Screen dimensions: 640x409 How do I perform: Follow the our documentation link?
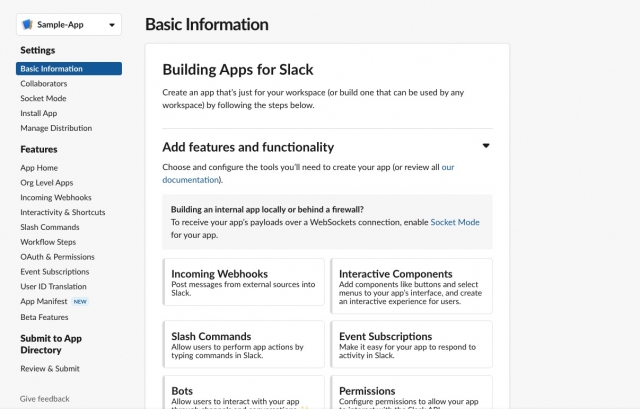click(191, 180)
